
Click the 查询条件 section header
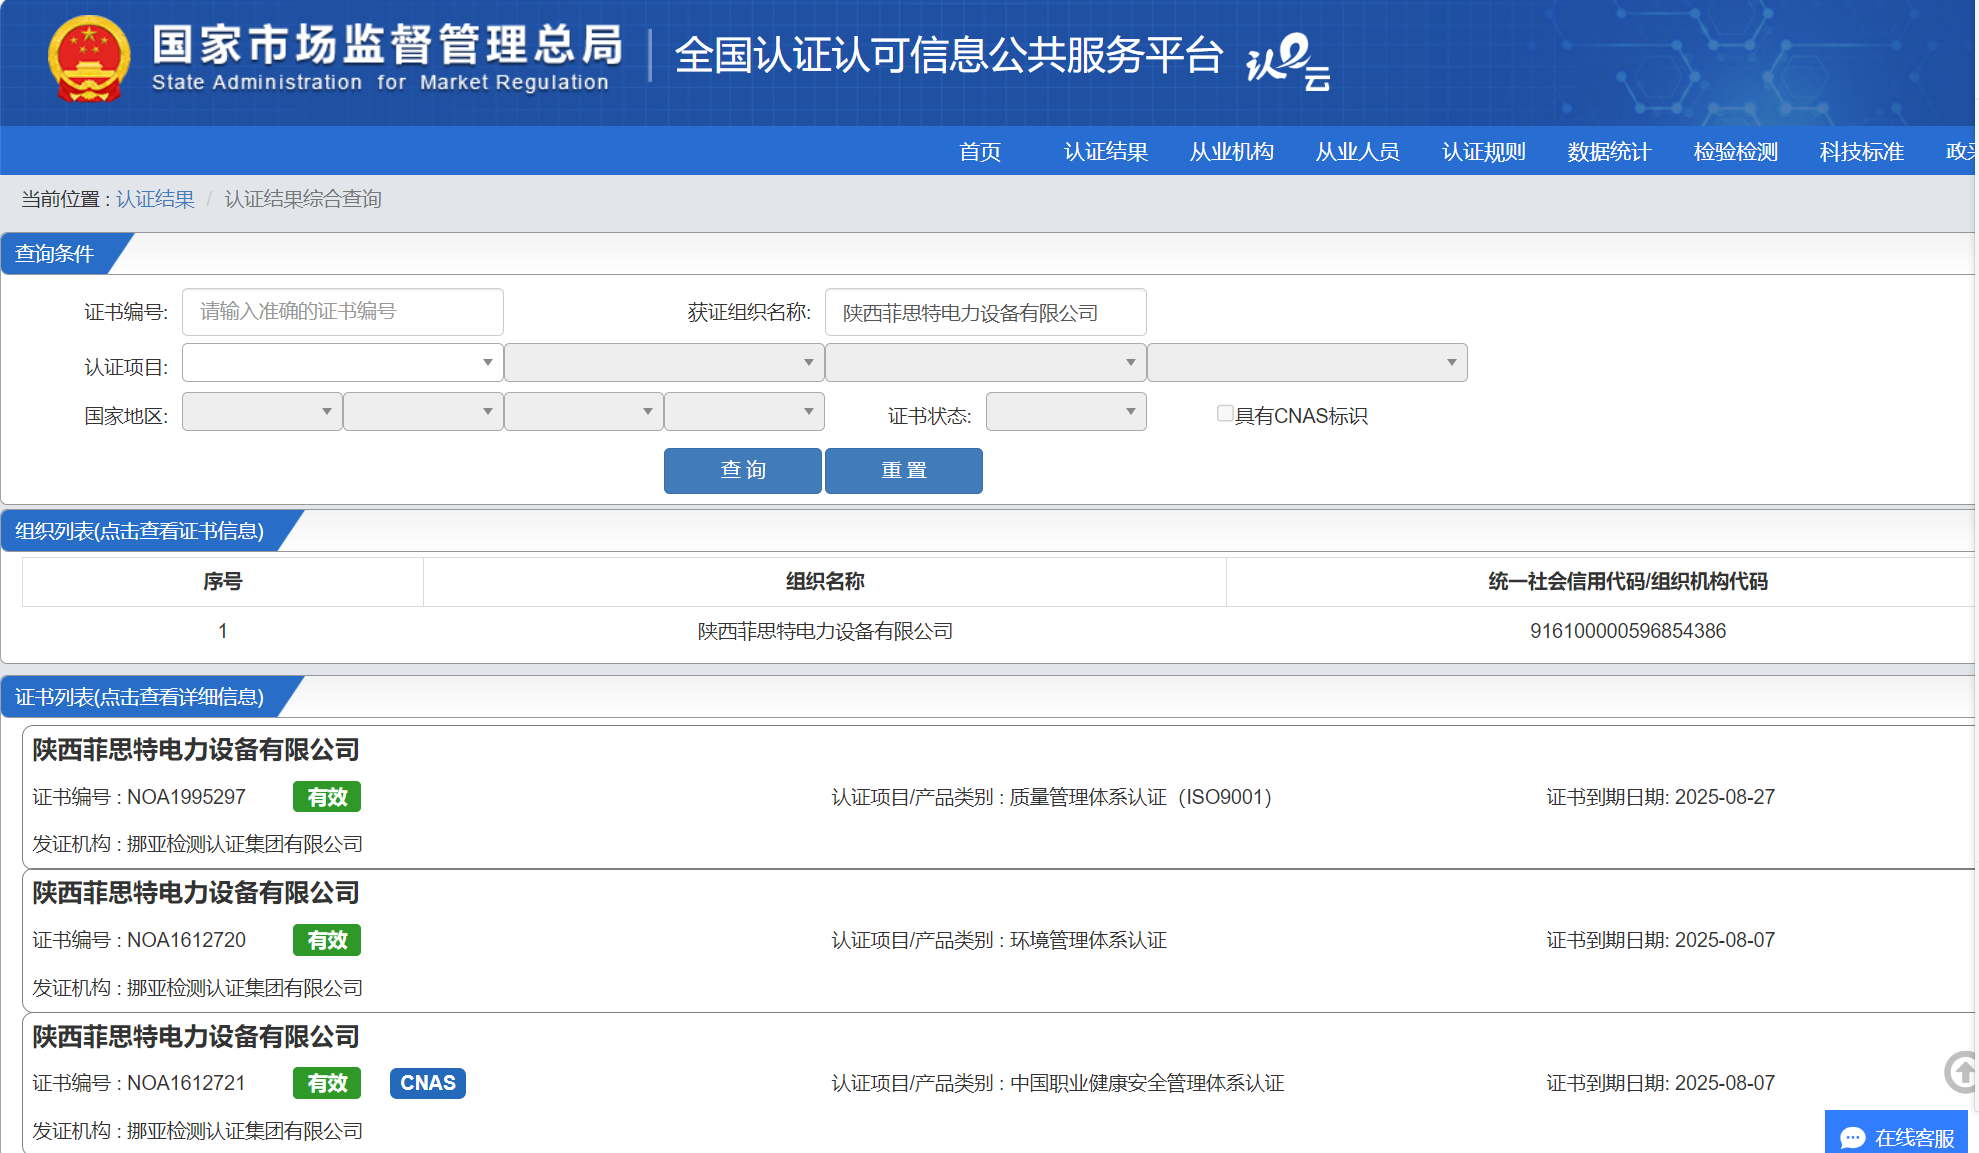[55, 254]
